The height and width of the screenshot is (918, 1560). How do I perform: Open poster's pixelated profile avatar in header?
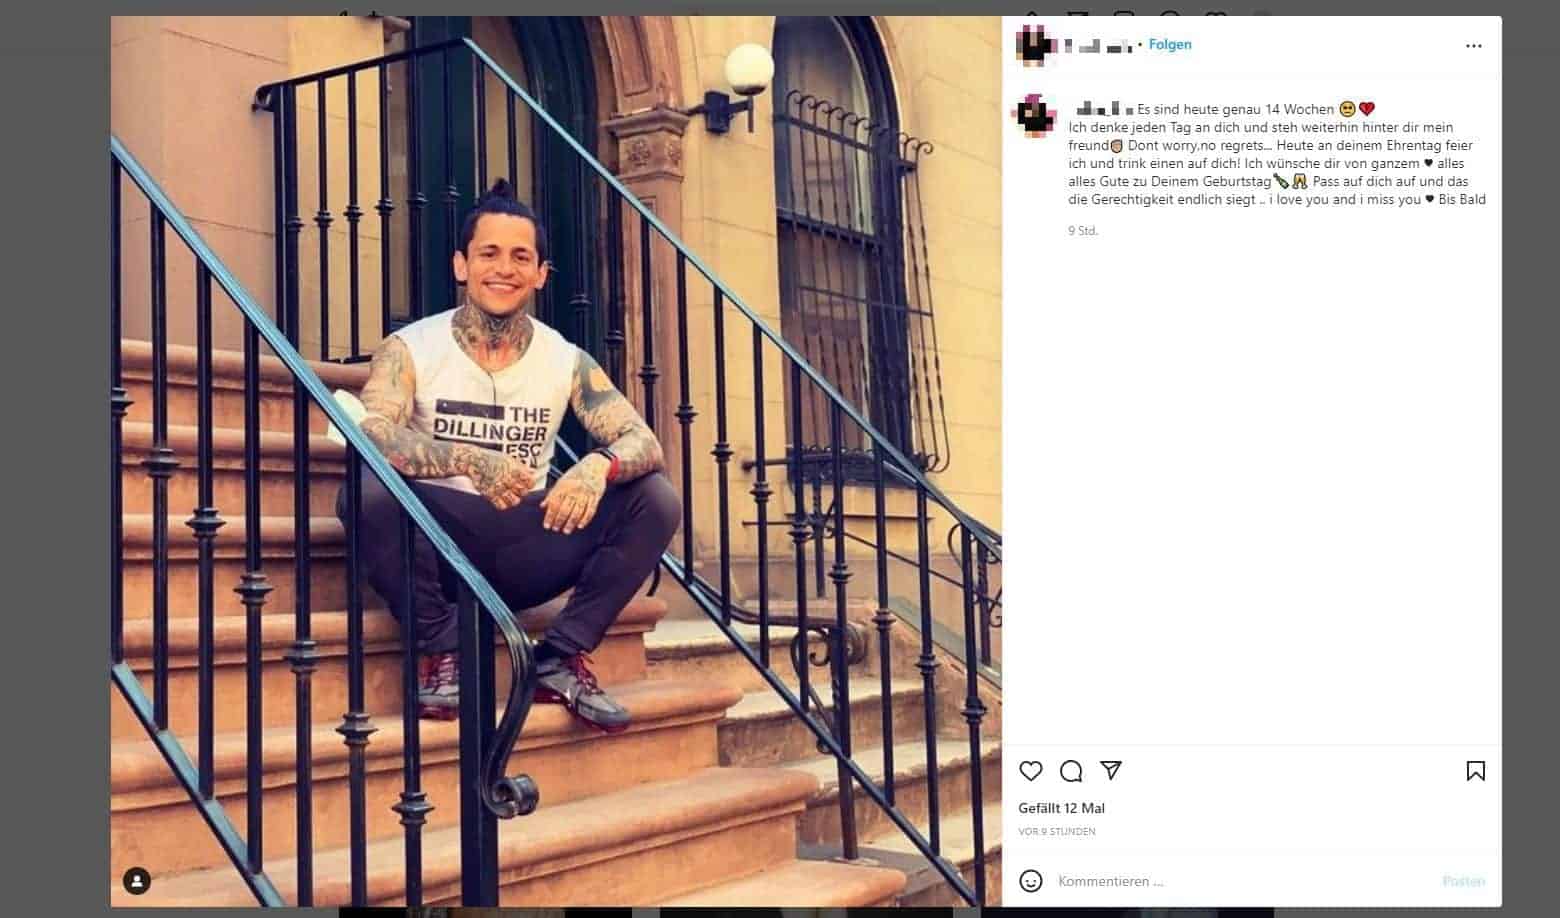pyautogui.click(x=1036, y=45)
